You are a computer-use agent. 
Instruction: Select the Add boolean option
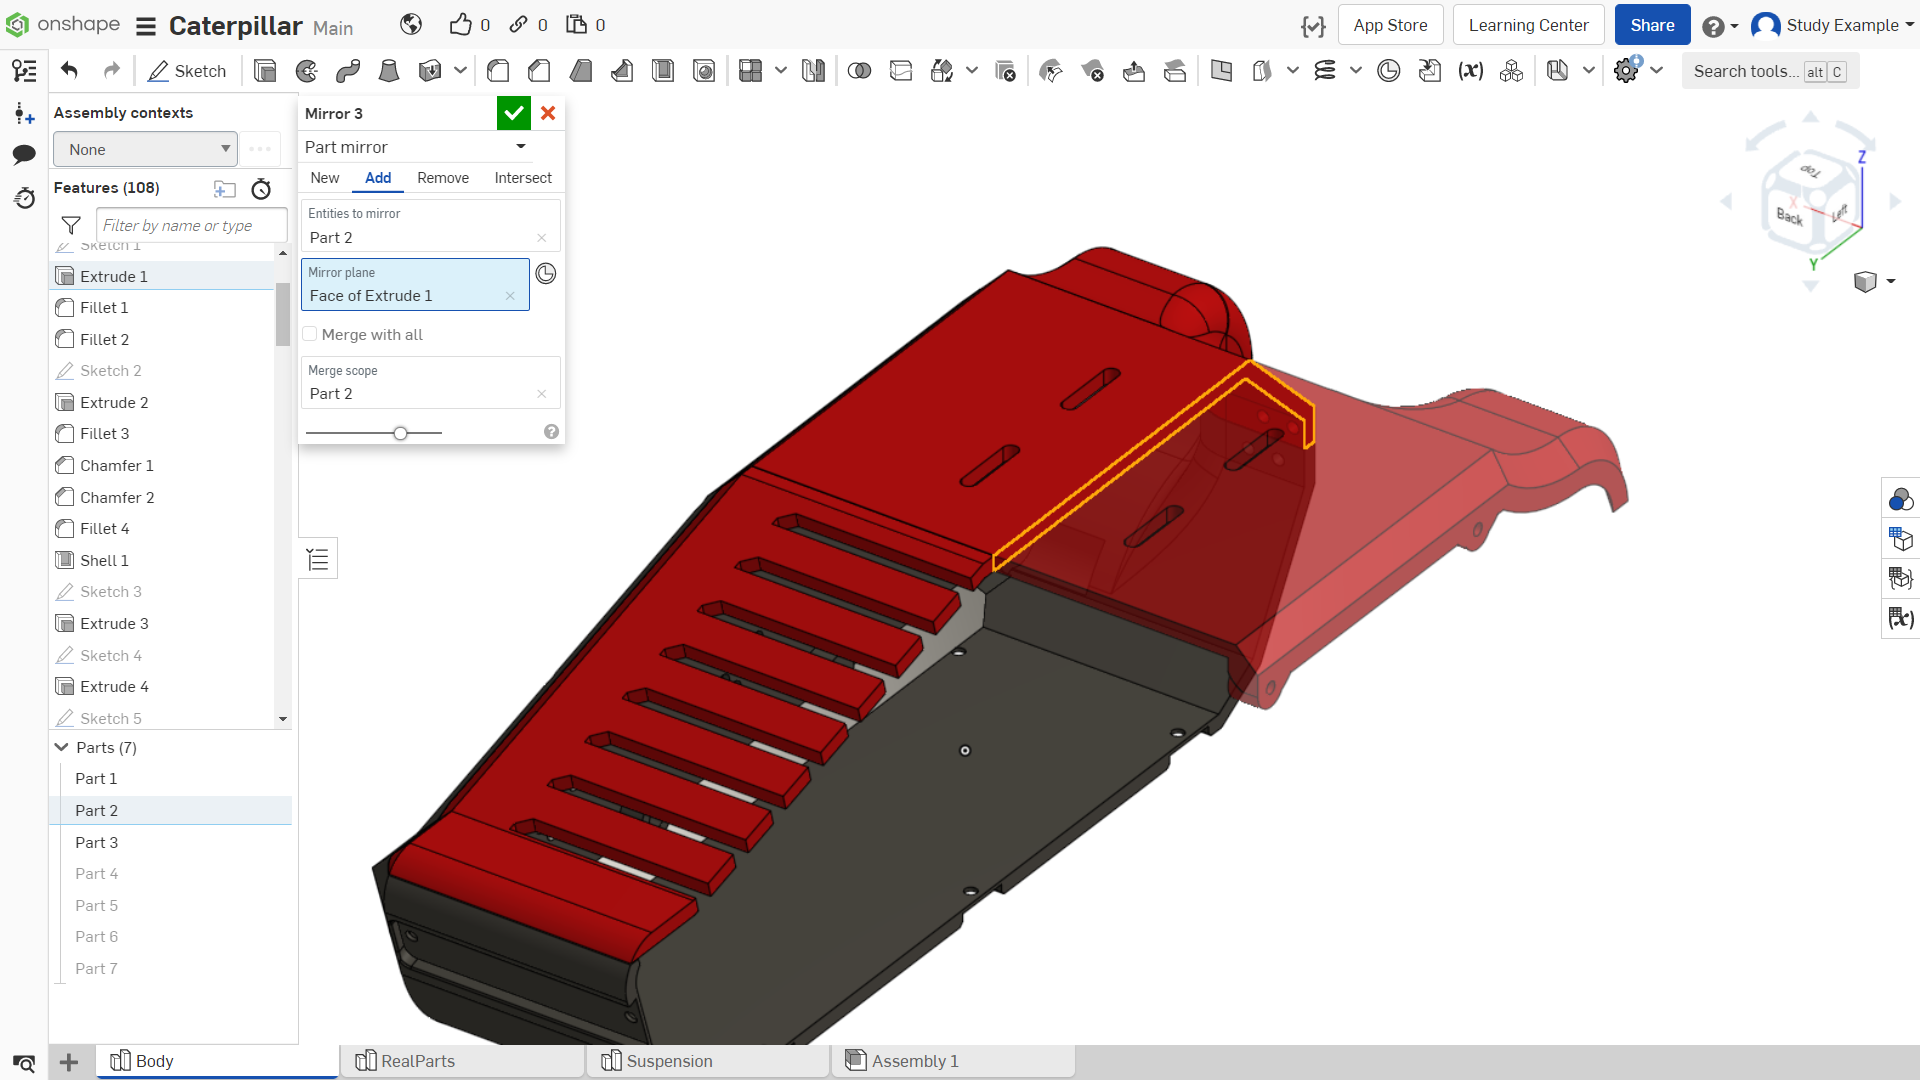[378, 178]
